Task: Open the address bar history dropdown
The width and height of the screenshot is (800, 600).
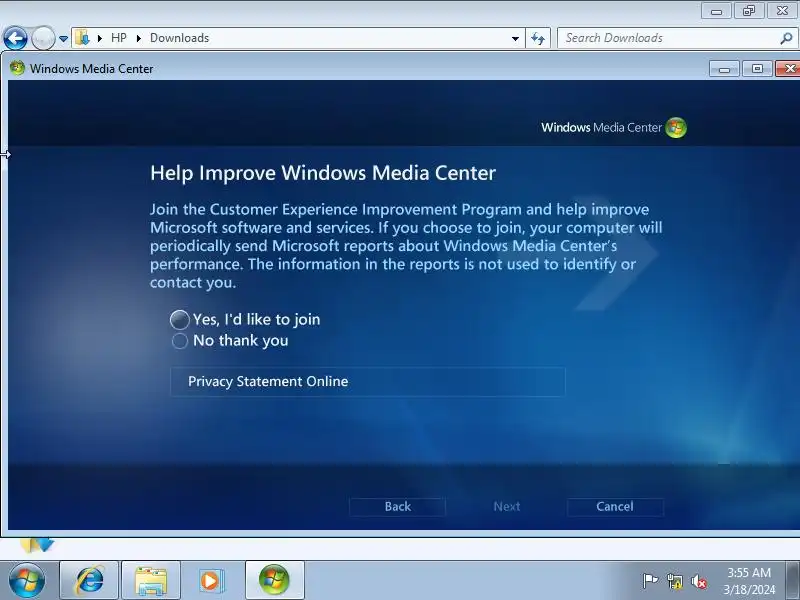Action: tap(515, 39)
